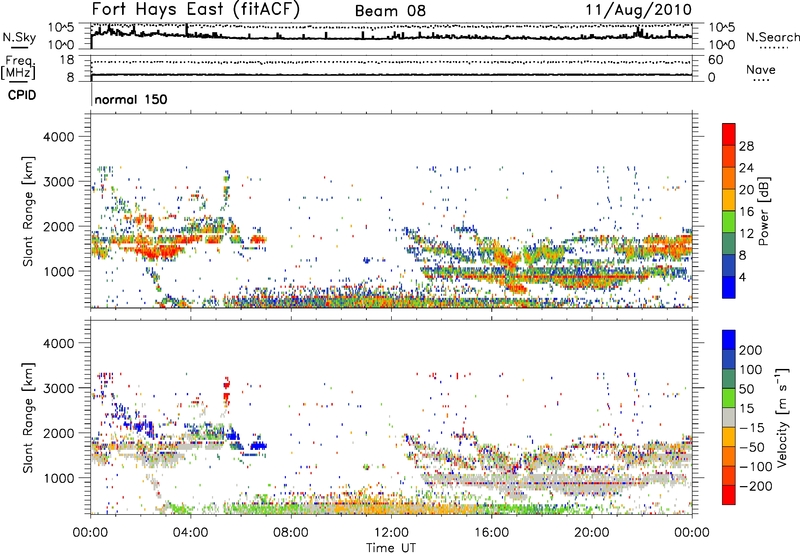The height and width of the screenshot is (554, 800).
Task: Click the 'N.Search' legend label
Action: pos(772,37)
